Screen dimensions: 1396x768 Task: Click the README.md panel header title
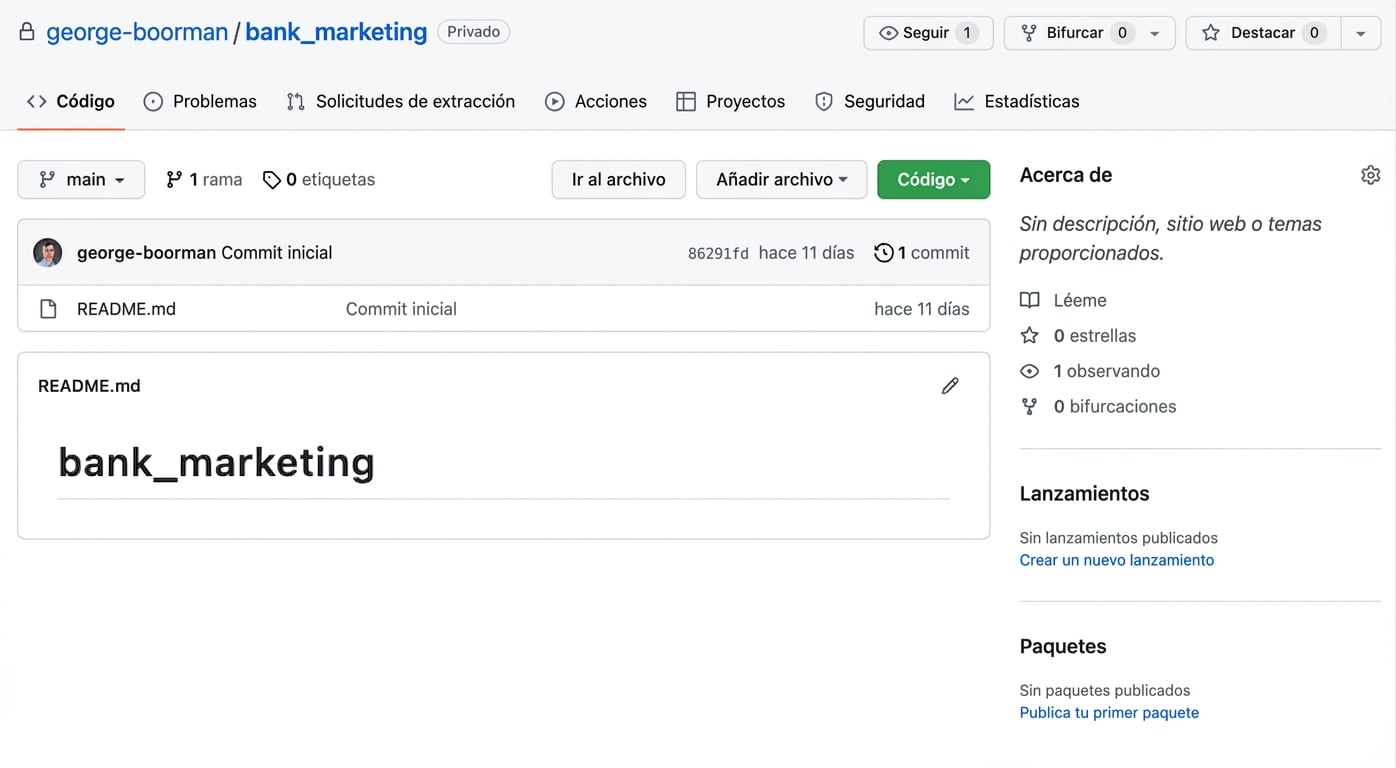pos(89,386)
